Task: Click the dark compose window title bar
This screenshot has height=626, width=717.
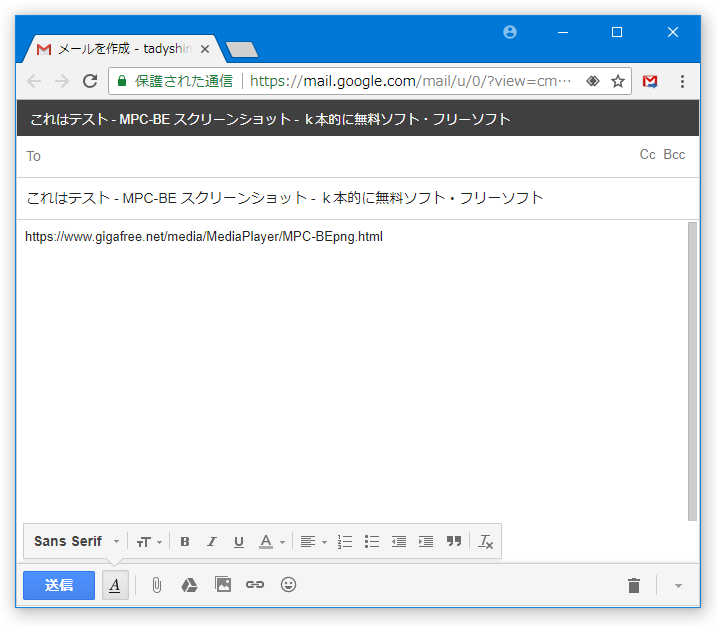Action: coord(358,118)
